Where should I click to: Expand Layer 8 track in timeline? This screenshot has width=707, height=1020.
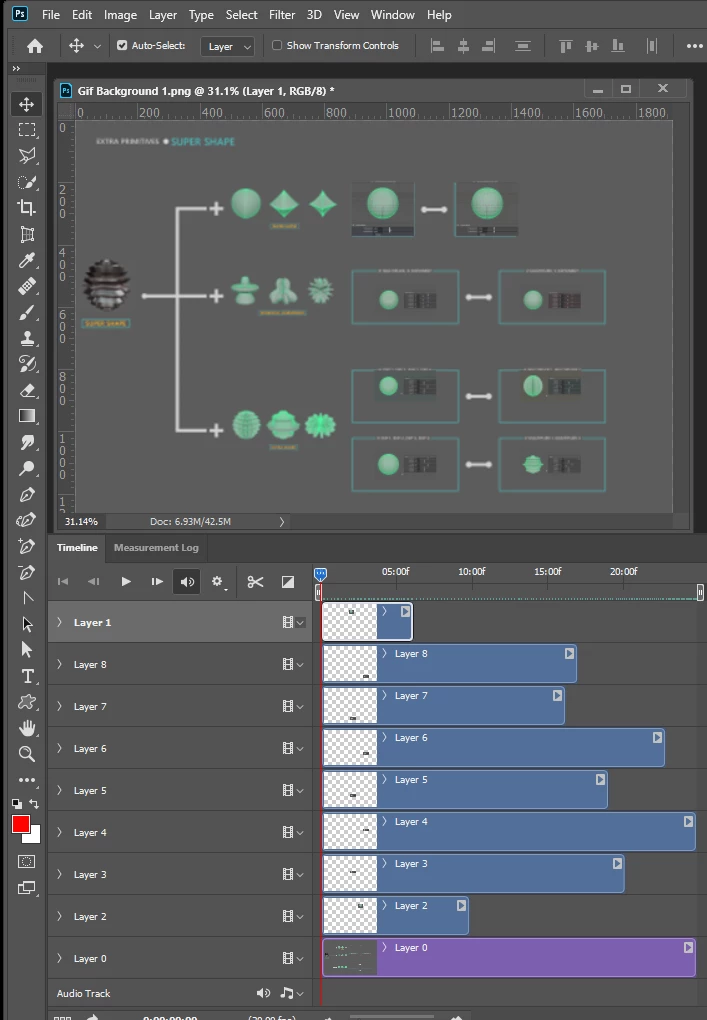[59, 664]
